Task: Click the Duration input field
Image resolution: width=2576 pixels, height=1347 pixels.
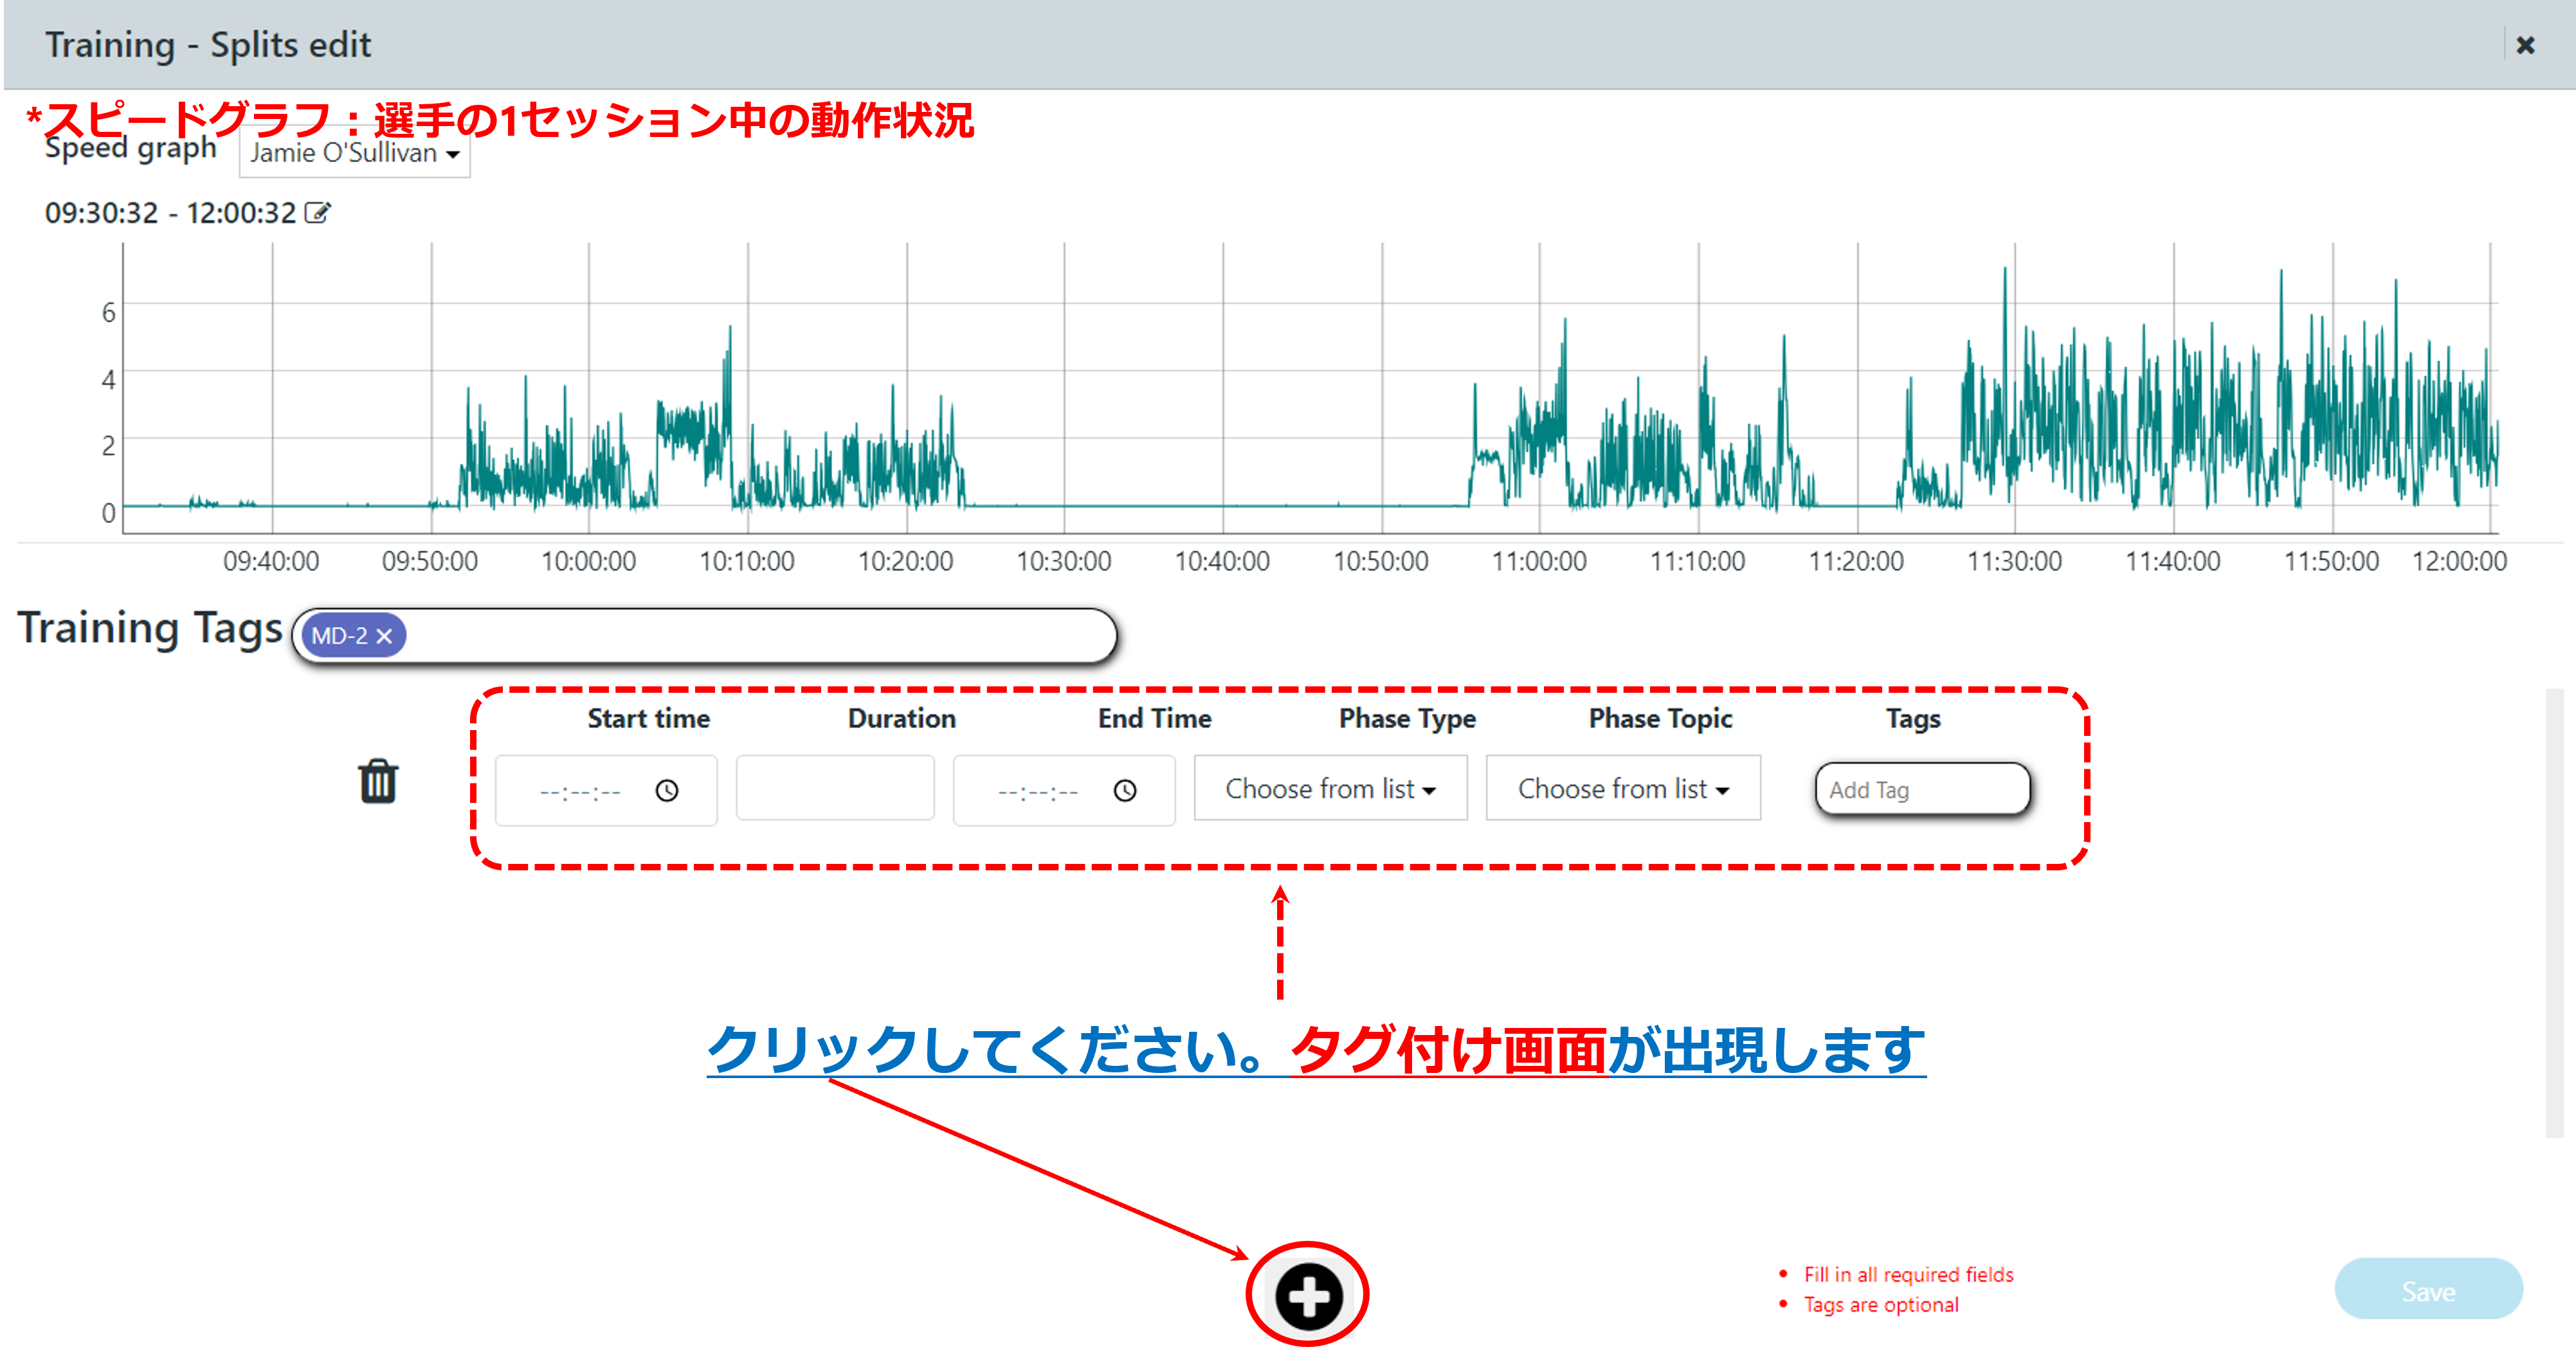Action: [x=835, y=788]
